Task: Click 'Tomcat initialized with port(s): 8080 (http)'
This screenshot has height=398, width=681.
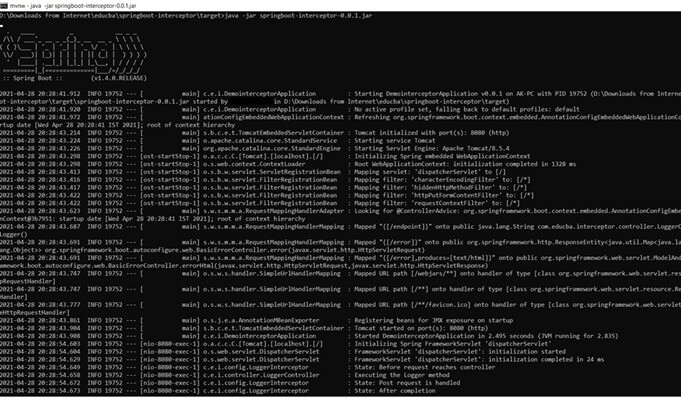Action: click(x=432, y=133)
